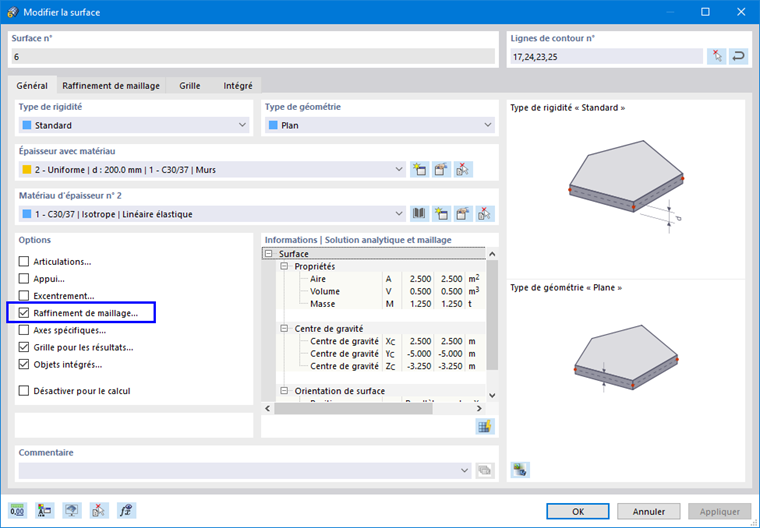
Task: Click the blue Standard rigidity color swatch
Action: pyautogui.click(x=27, y=125)
